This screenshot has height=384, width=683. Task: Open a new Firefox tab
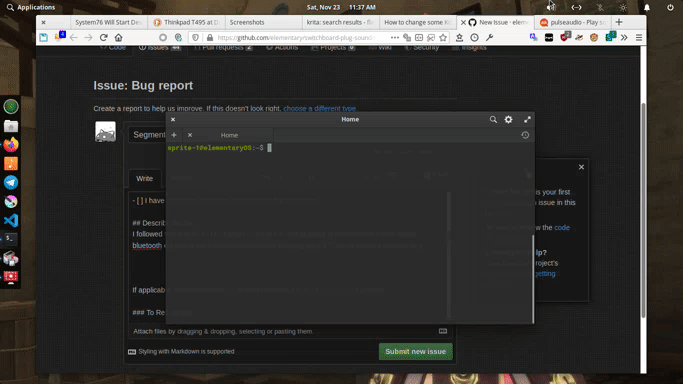[x=619, y=22]
